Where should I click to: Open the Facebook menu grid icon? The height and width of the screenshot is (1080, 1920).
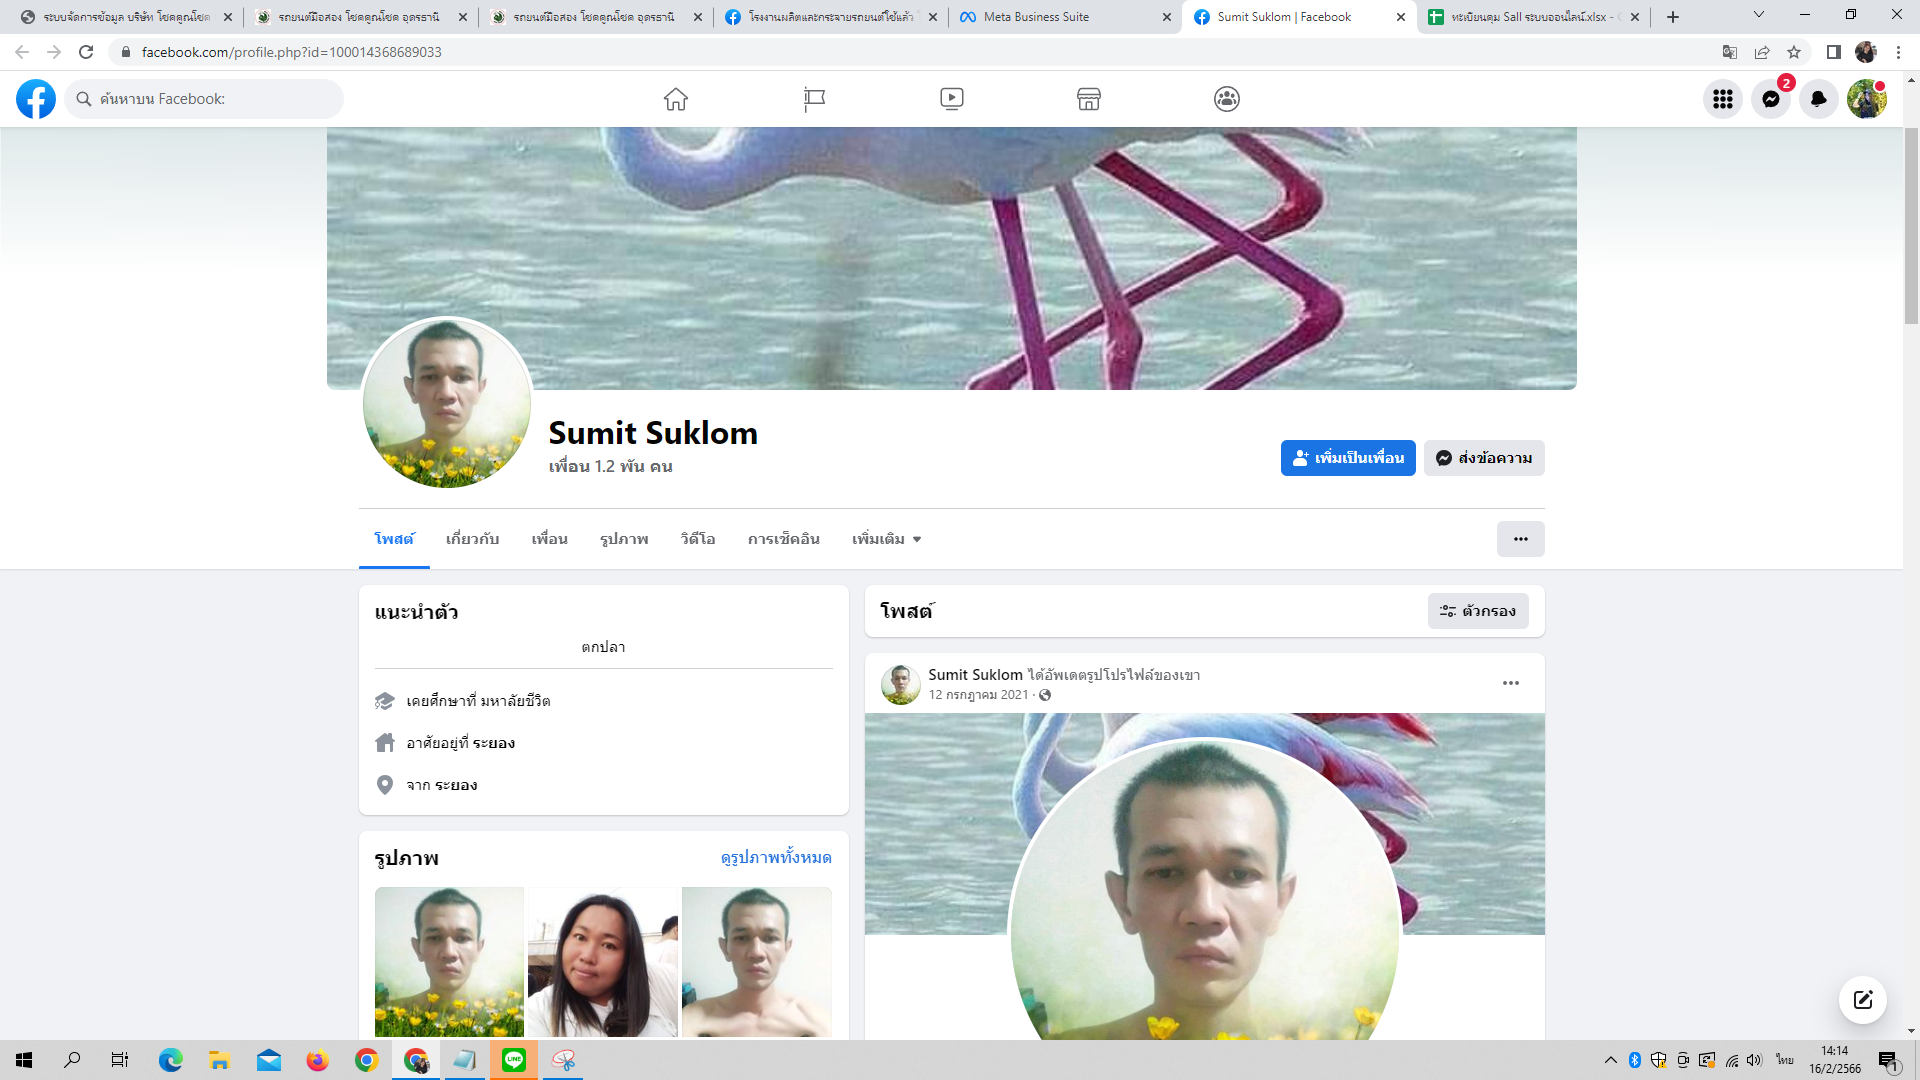click(1722, 99)
